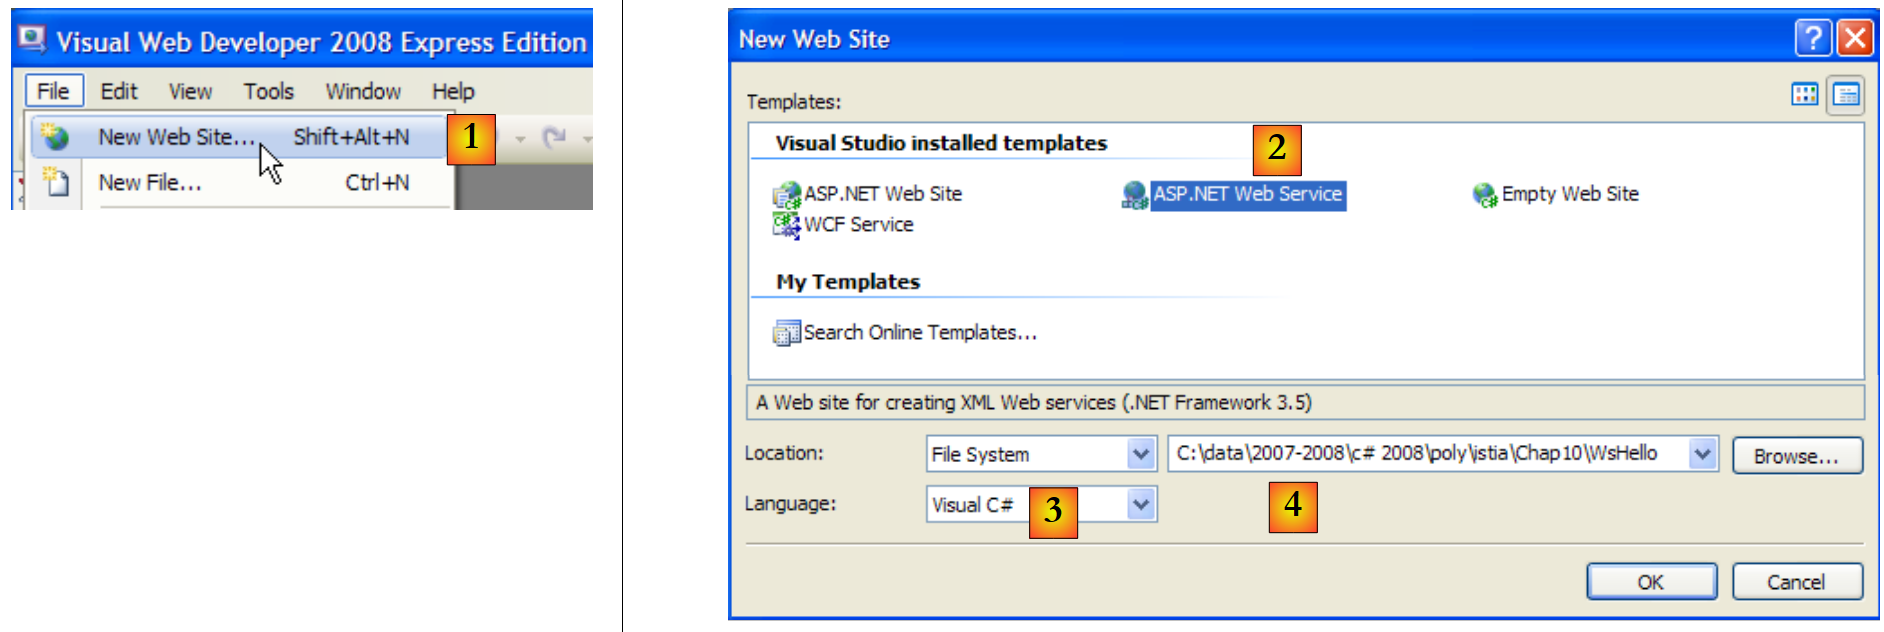Choose the Empty Web Site template icon
Image resolution: width=1884 pixels, height=632 pixels.
[x=1484, y=194]
